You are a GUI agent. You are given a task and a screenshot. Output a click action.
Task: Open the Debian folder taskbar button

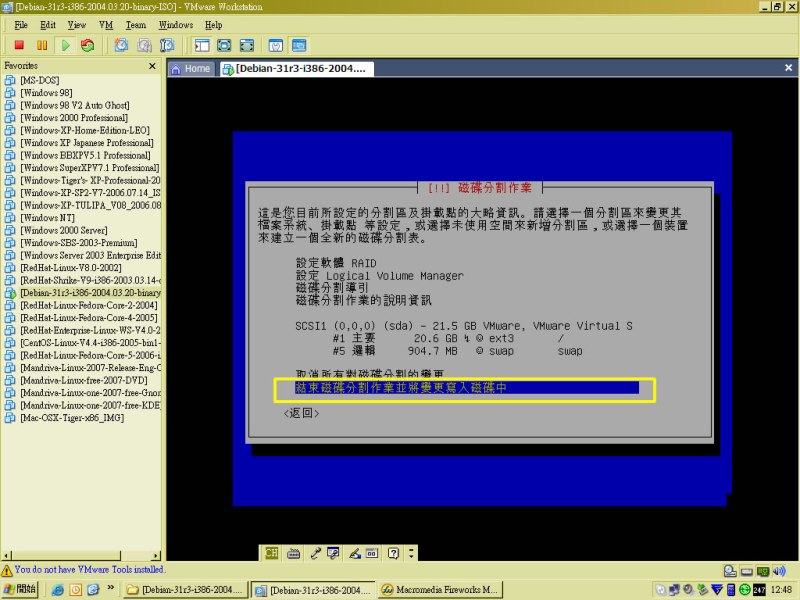186,590
